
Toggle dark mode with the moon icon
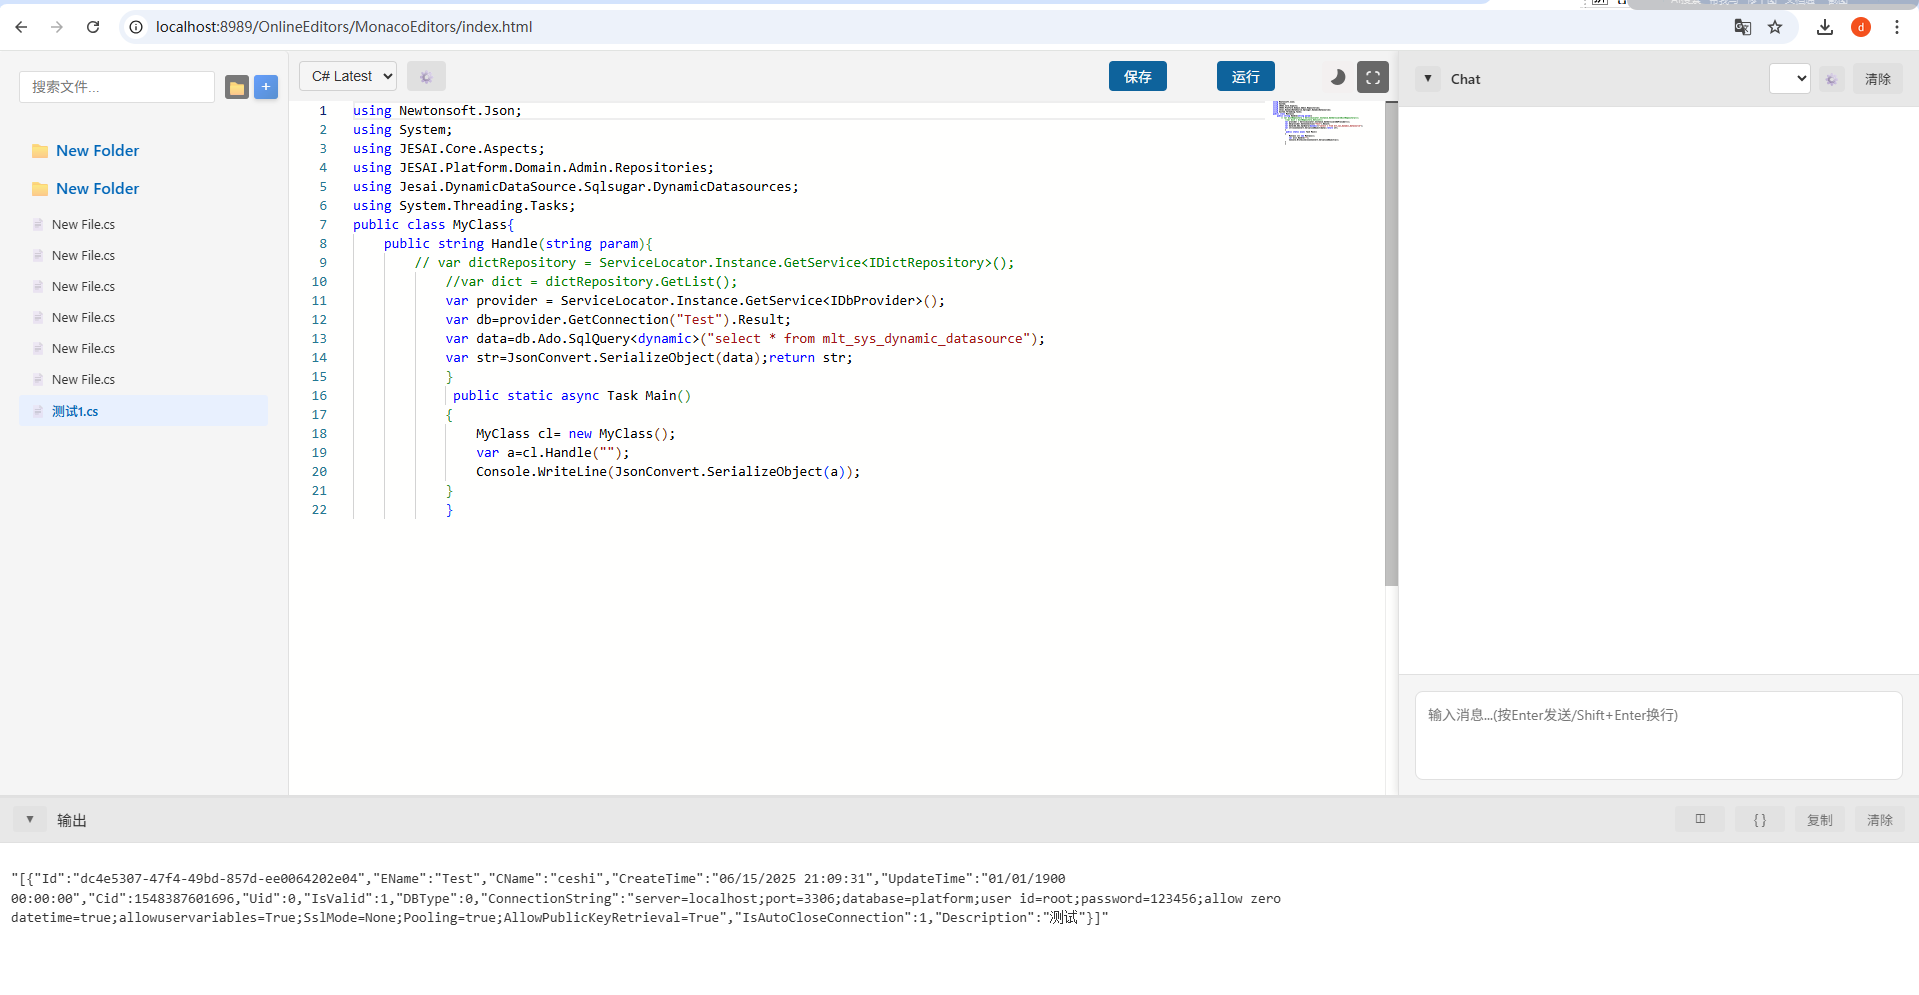[x=1337, y=77]
